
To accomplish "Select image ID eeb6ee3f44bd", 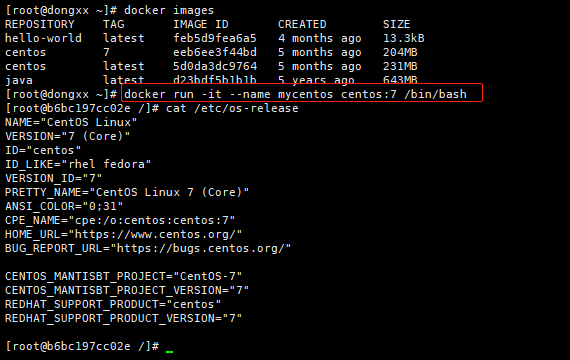I will 215,52.
